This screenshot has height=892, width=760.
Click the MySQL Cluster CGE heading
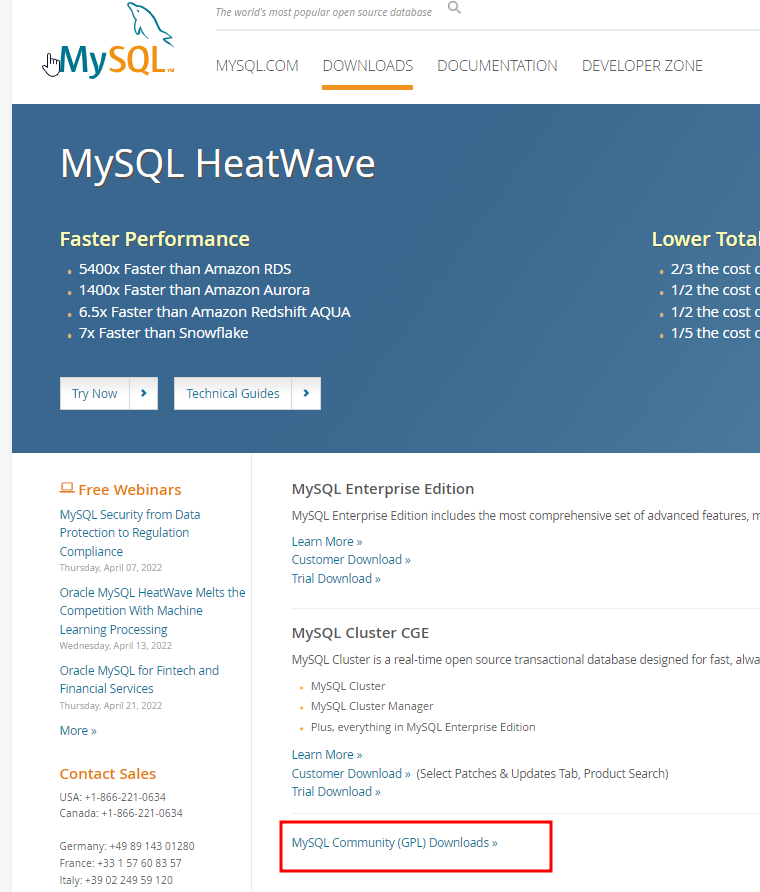point(360,633)
